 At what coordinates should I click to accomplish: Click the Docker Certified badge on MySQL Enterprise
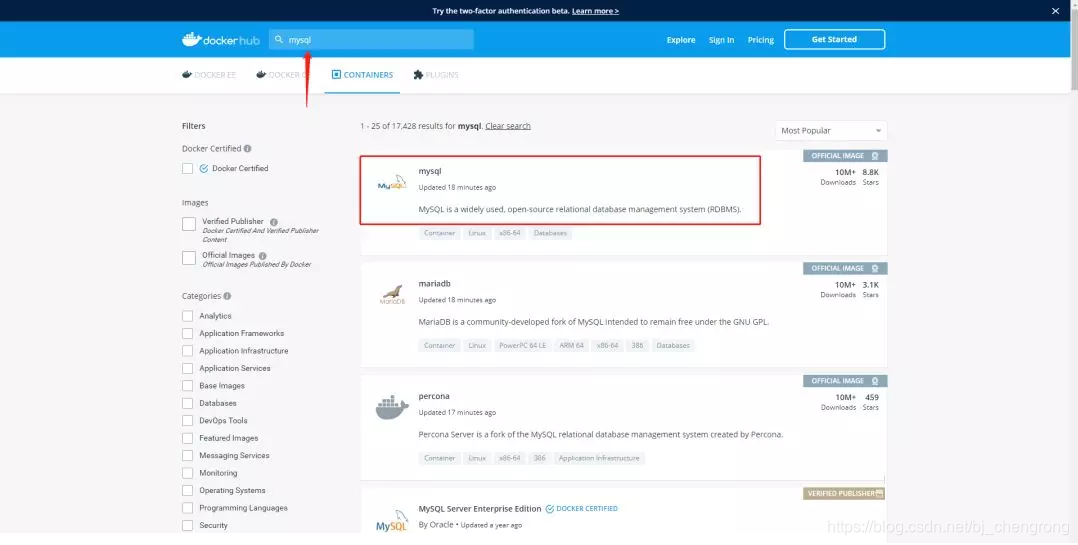pos(582,509)
